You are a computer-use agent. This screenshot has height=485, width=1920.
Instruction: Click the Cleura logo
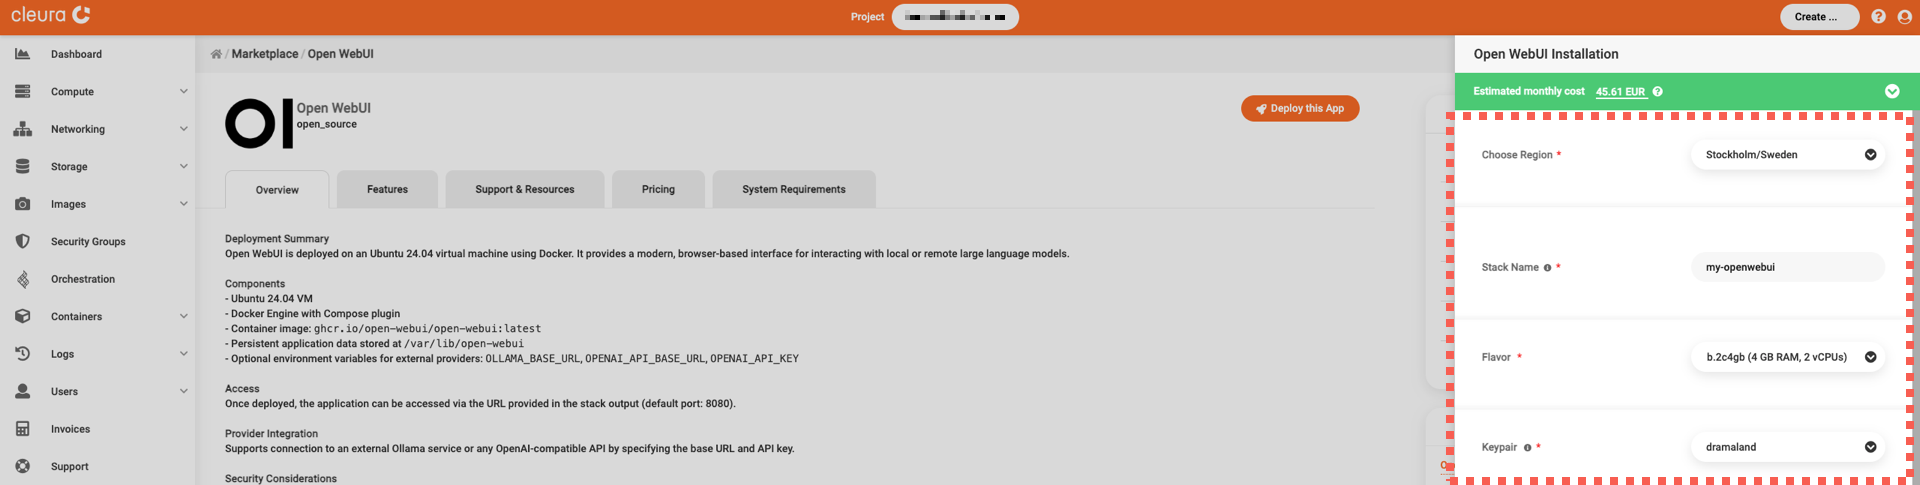tap(51, 15)
